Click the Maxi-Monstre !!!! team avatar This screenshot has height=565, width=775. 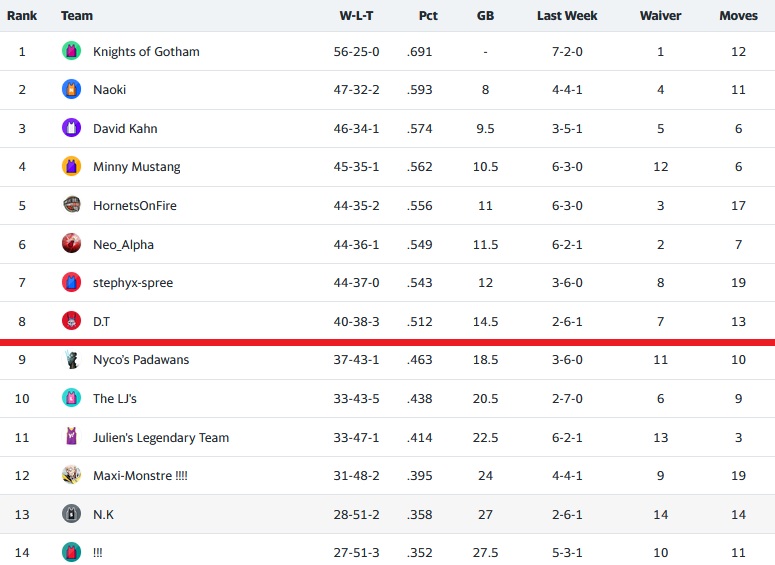[71, 476]
